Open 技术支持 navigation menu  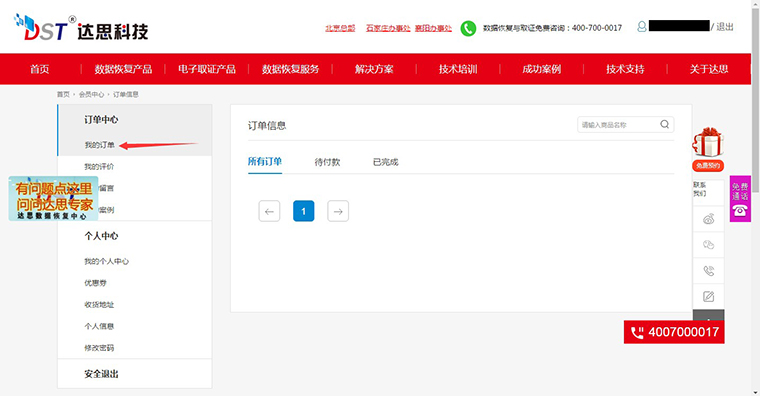click(625, 69)
